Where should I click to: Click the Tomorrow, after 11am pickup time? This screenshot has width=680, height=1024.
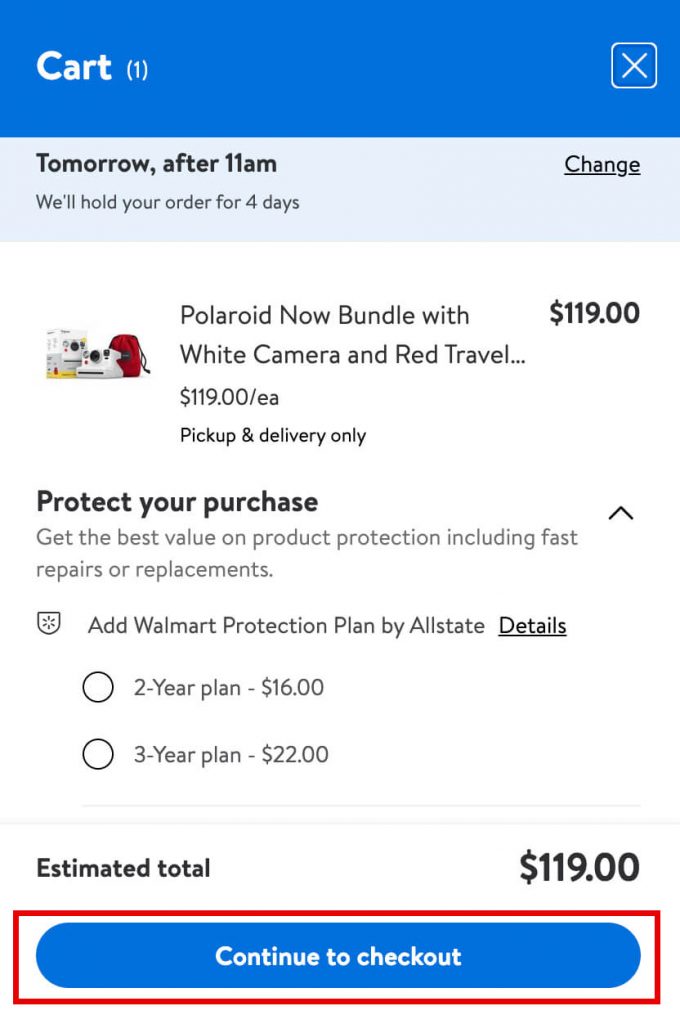[156, 163]
